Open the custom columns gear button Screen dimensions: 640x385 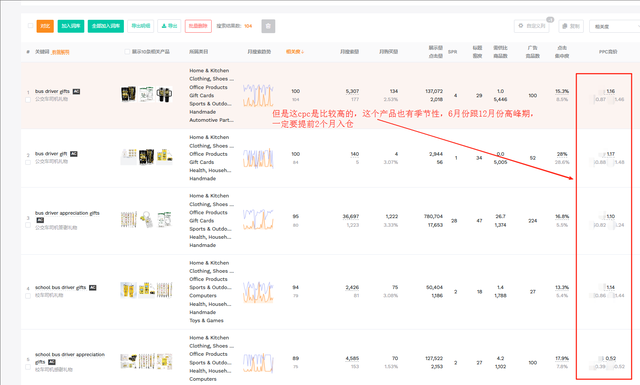pyautogui.click(x=531, y=26)
